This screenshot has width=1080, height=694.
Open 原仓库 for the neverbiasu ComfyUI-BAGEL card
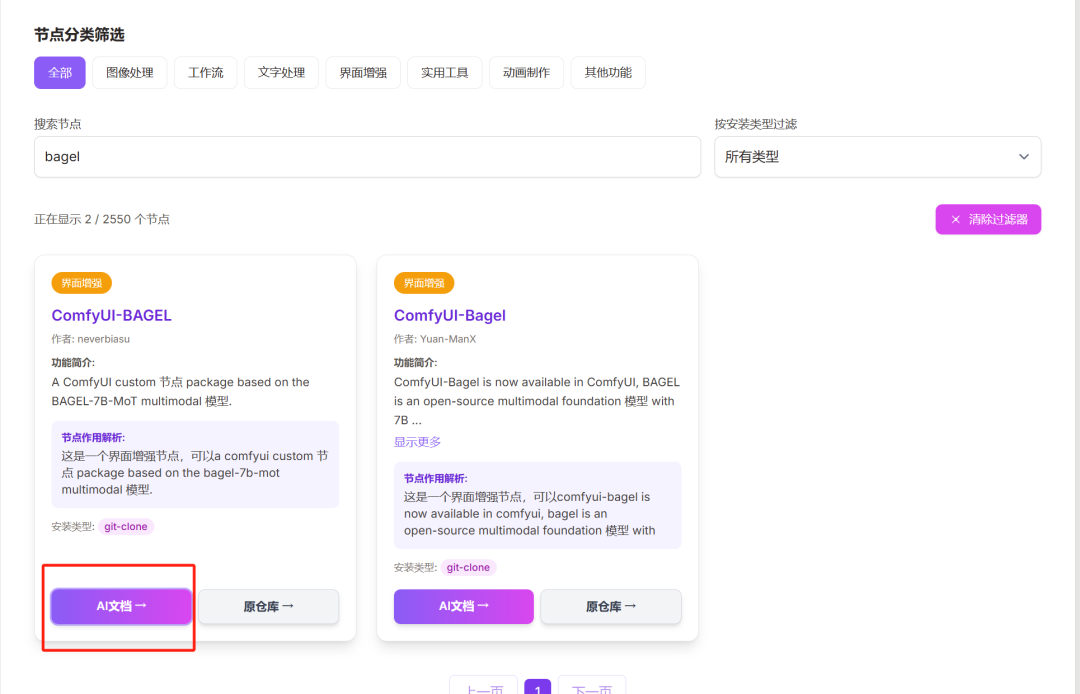269,607
